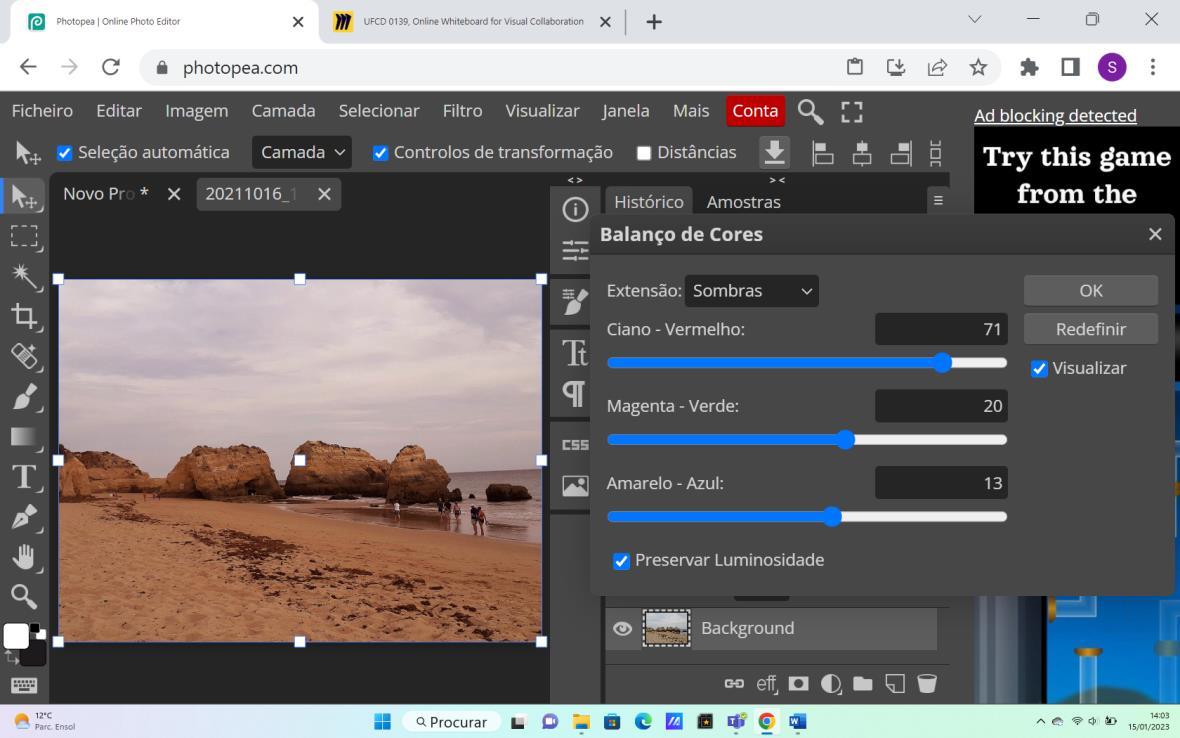Hide the Background layer with the eye icon
The height and width of the screenshot is (738, 1180).
coord(622,628)
